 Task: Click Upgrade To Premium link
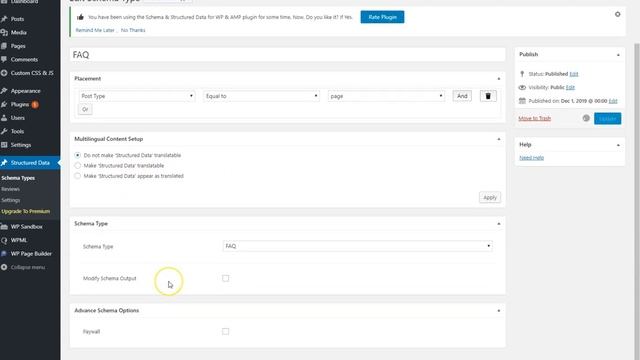(x=25, y=211)
